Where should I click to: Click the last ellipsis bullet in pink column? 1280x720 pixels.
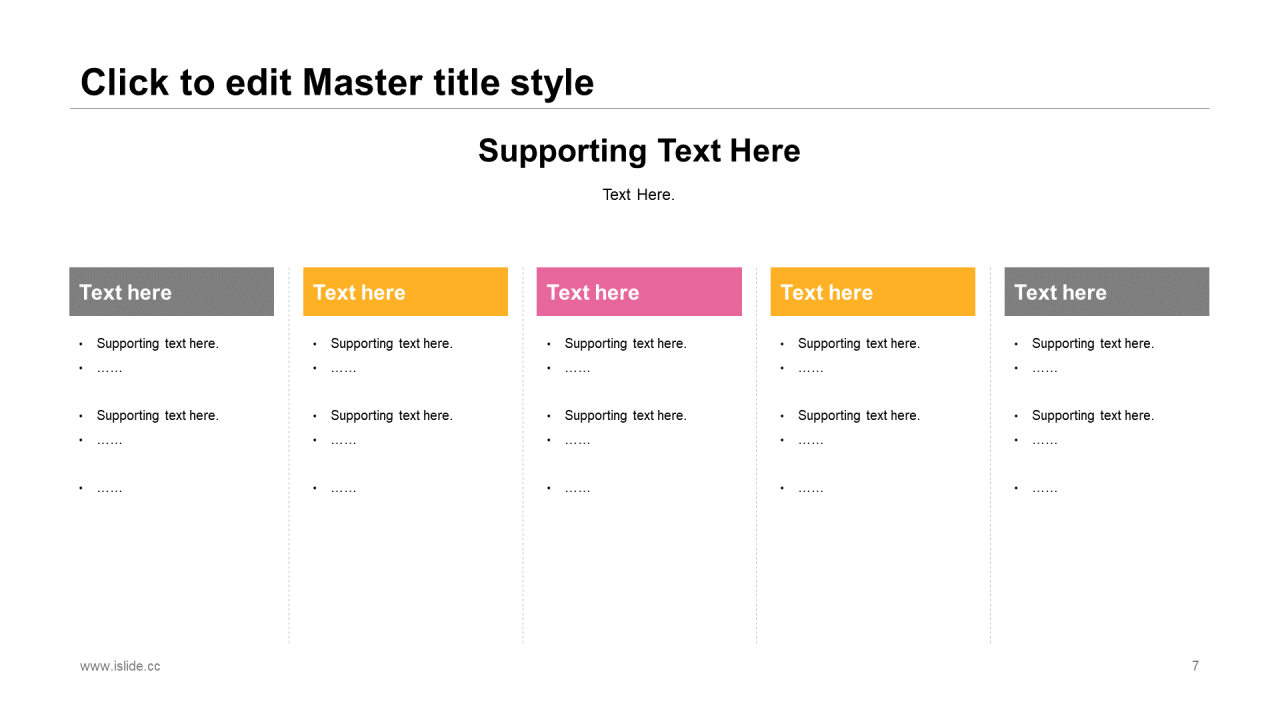(577, 488)
